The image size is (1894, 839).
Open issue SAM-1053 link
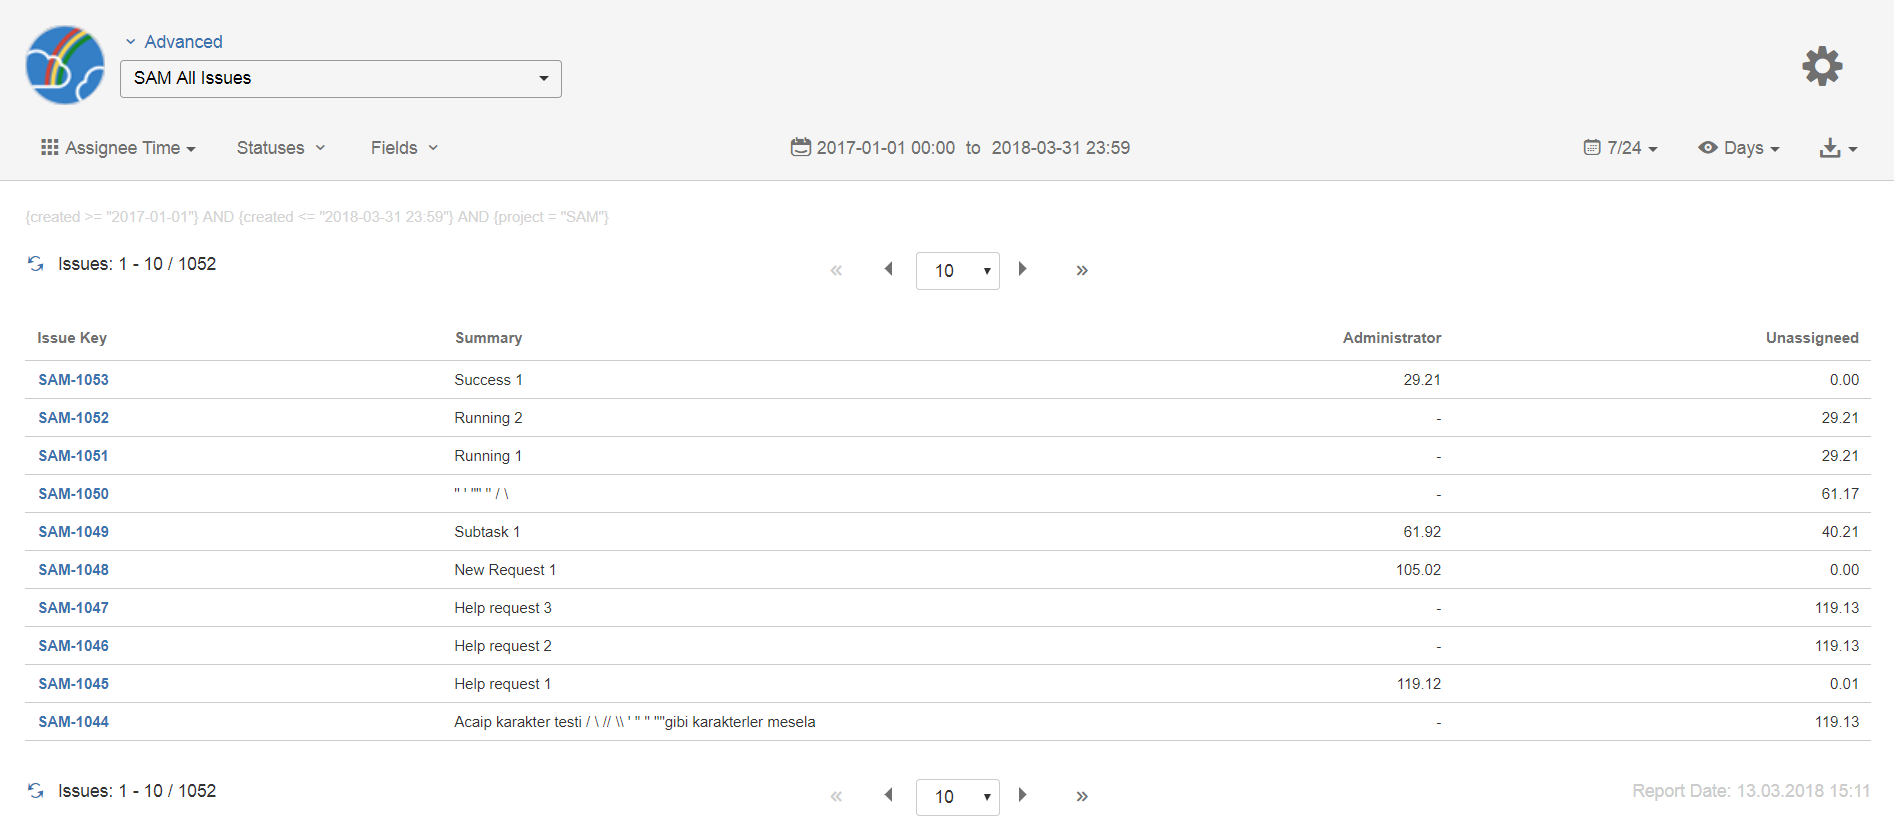tap(73, 380)
